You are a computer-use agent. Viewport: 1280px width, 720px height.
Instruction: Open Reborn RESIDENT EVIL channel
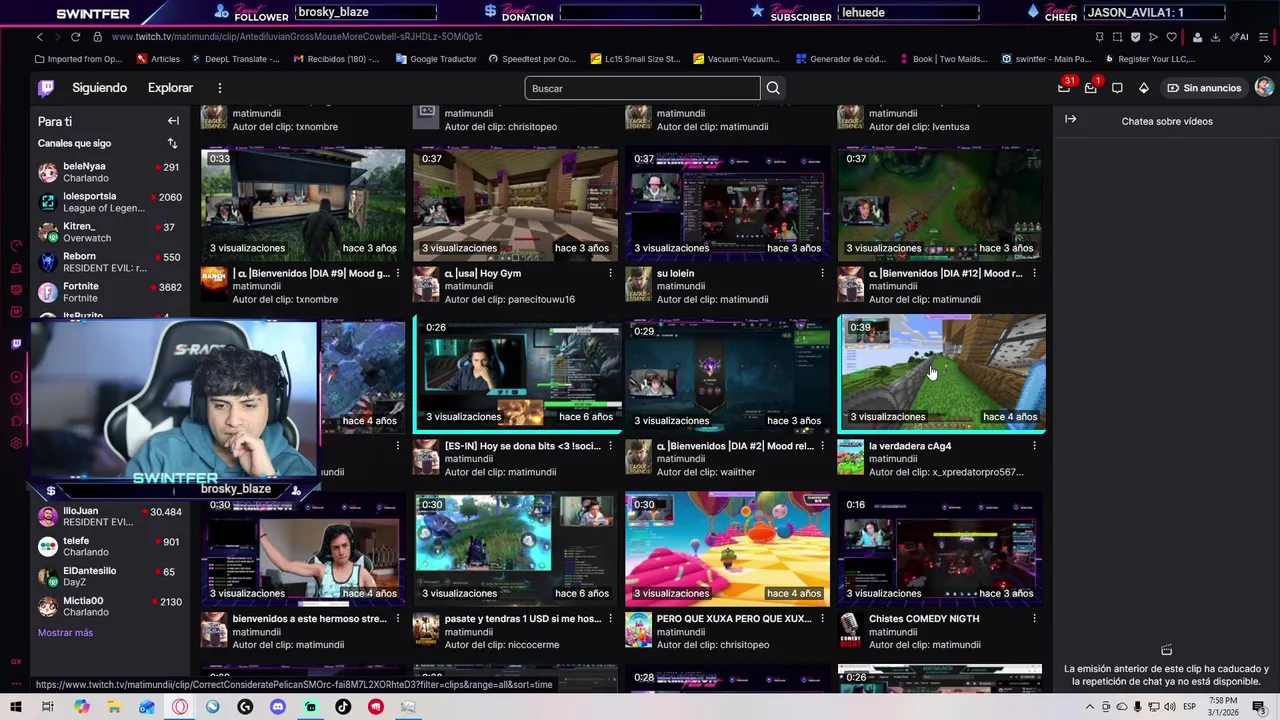109,262
